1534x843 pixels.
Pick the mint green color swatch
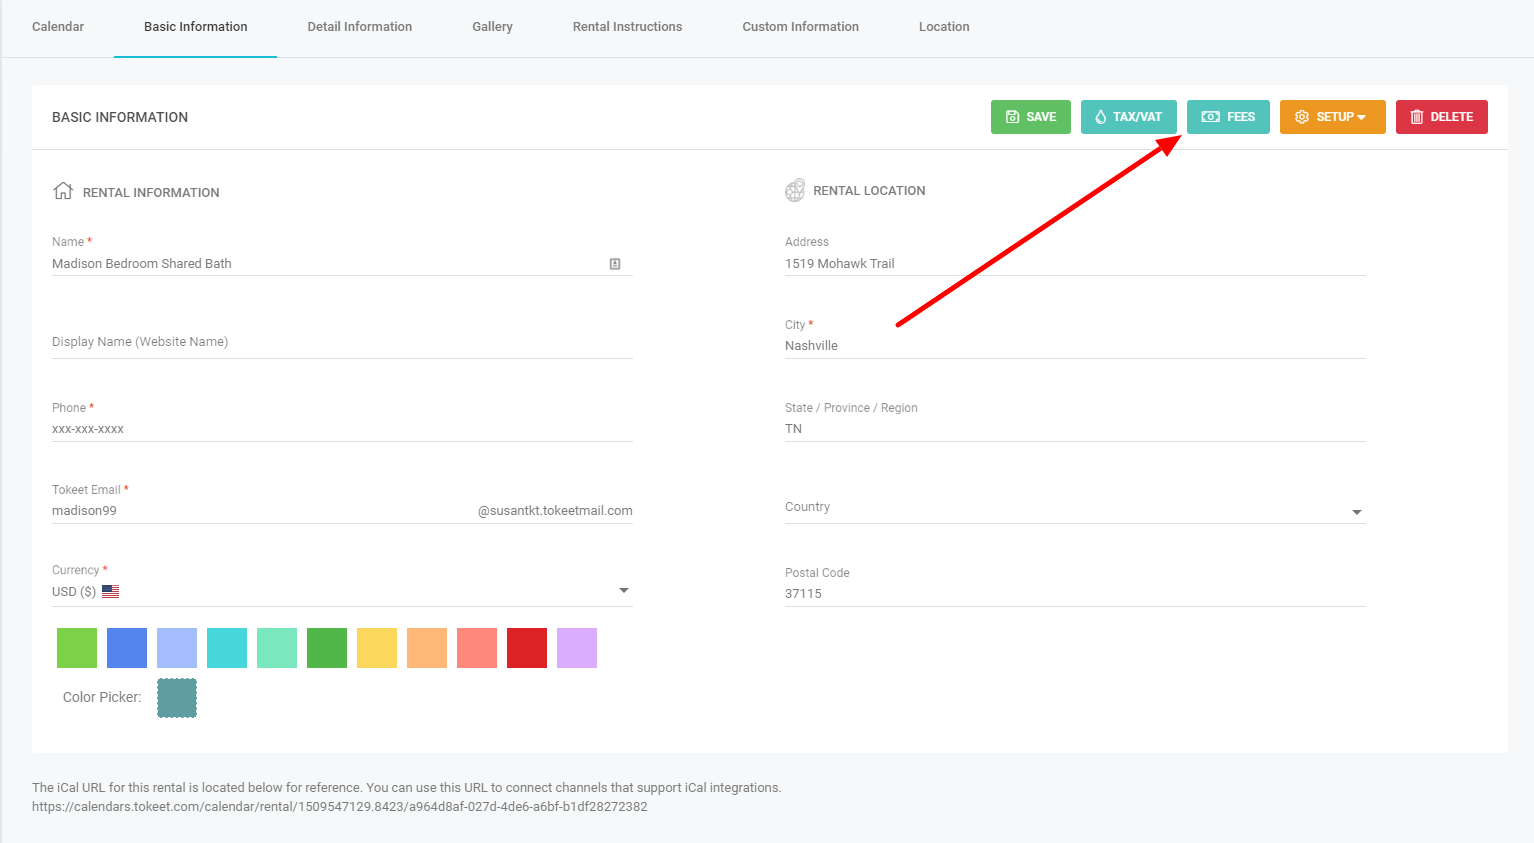pos(277,648)
